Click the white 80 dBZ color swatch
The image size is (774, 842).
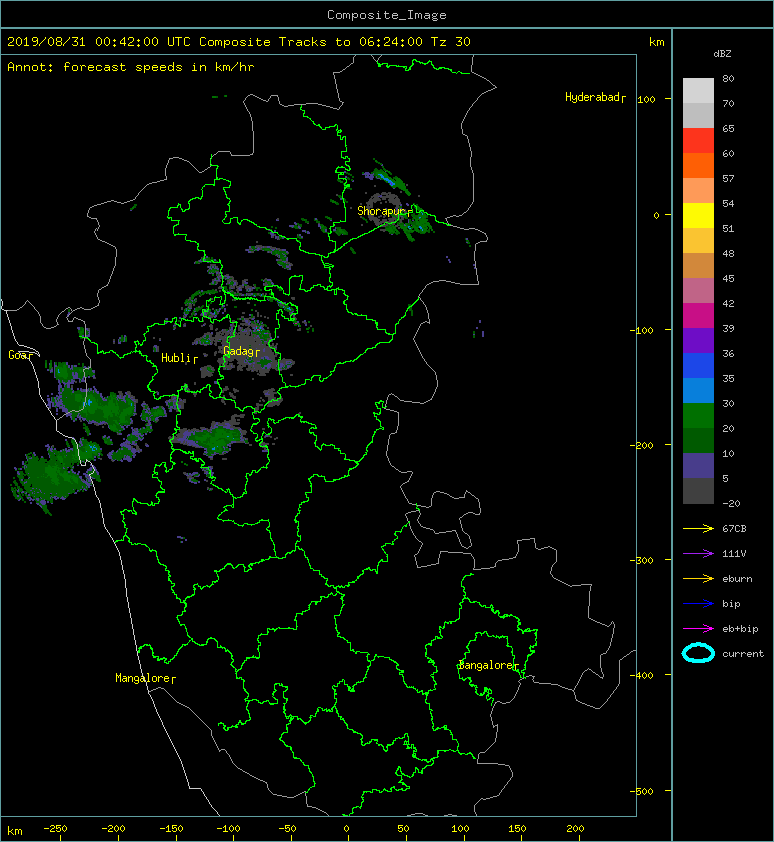698,91
